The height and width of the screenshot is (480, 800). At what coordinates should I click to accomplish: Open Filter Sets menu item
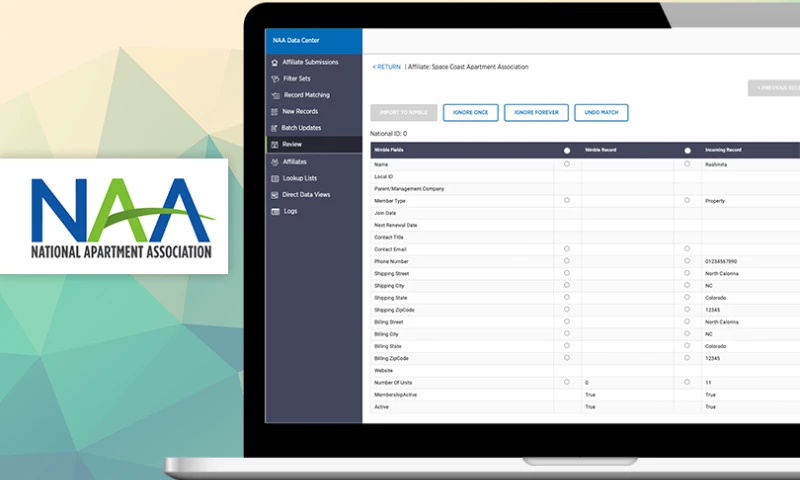pos(296,79)
